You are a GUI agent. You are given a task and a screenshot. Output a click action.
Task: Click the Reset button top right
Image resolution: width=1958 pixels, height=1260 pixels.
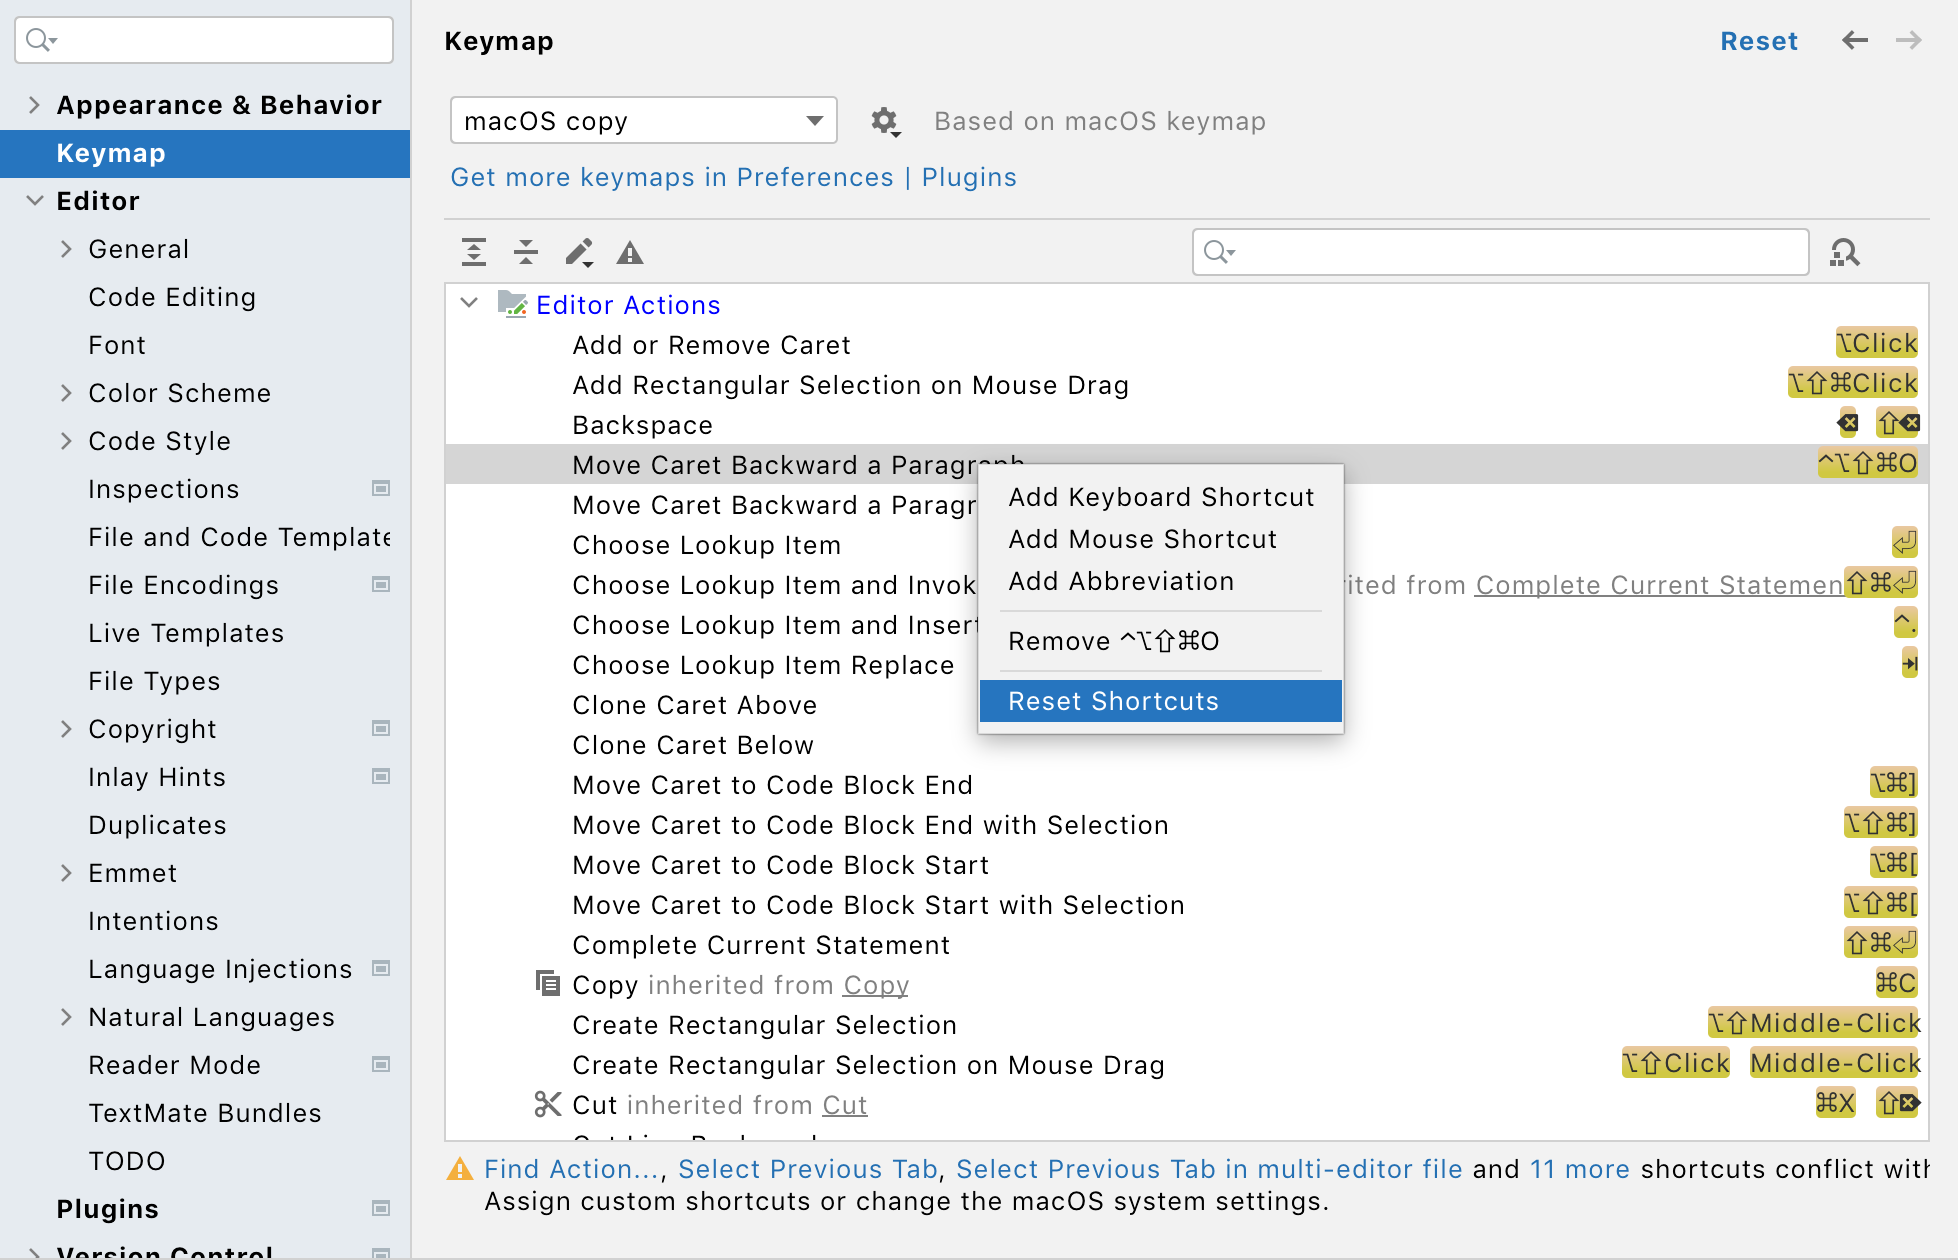click(x=1760, y=41)
